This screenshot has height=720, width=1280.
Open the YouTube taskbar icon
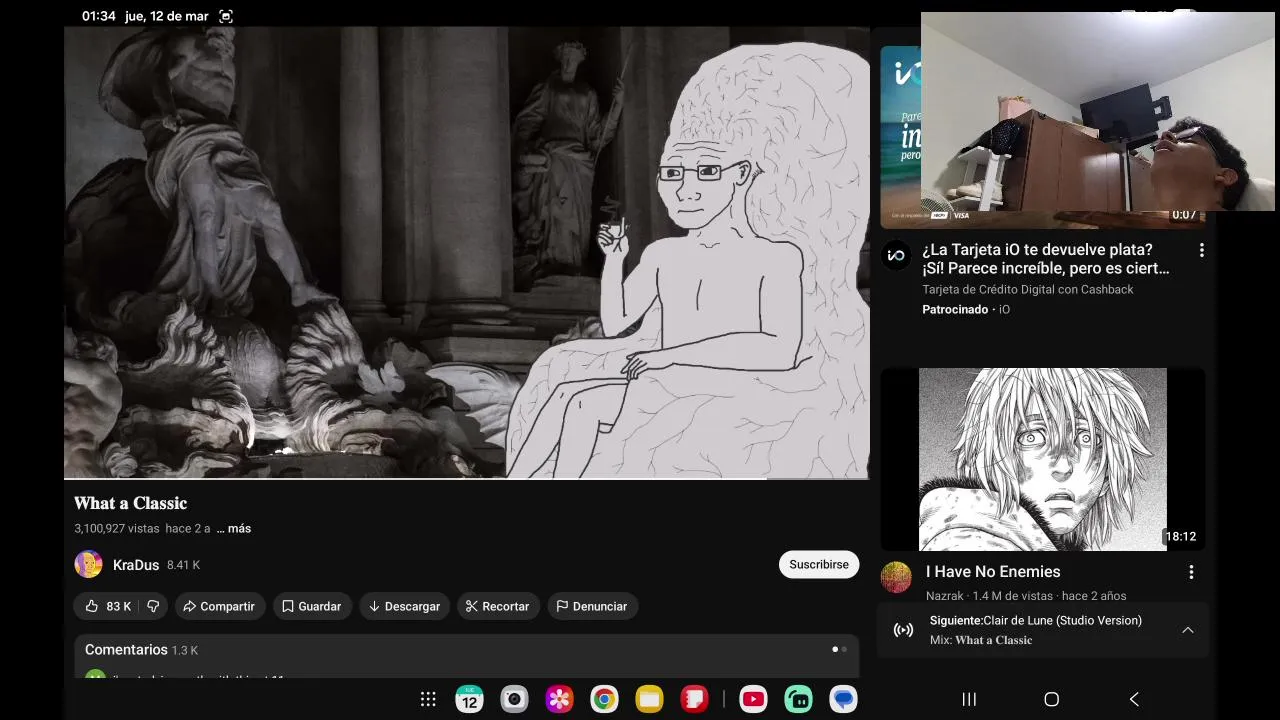click(753, 699)
